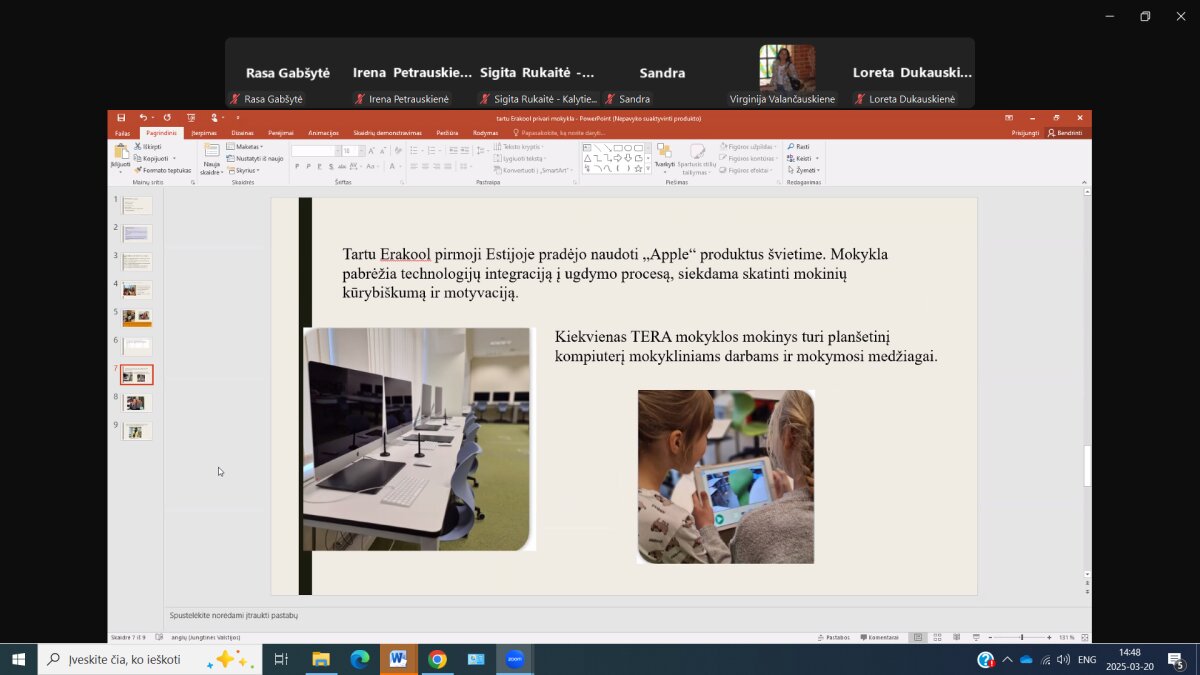Open File Explorer from taskbar
Viewport: 1200px width, 675px height.
[321, 659]
